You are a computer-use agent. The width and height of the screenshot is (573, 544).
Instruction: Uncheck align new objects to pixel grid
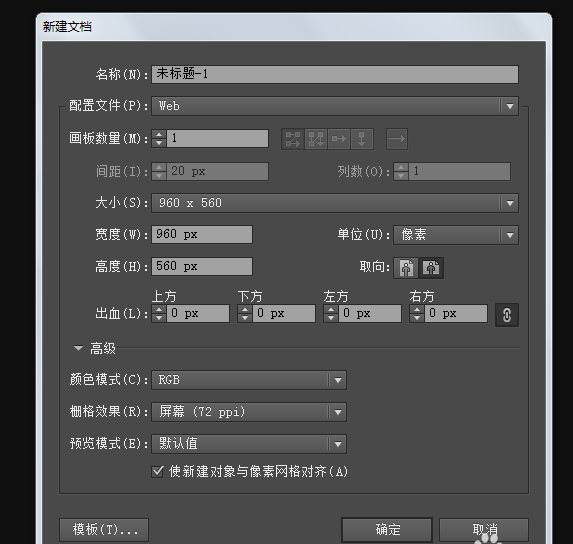coord(157,471)
